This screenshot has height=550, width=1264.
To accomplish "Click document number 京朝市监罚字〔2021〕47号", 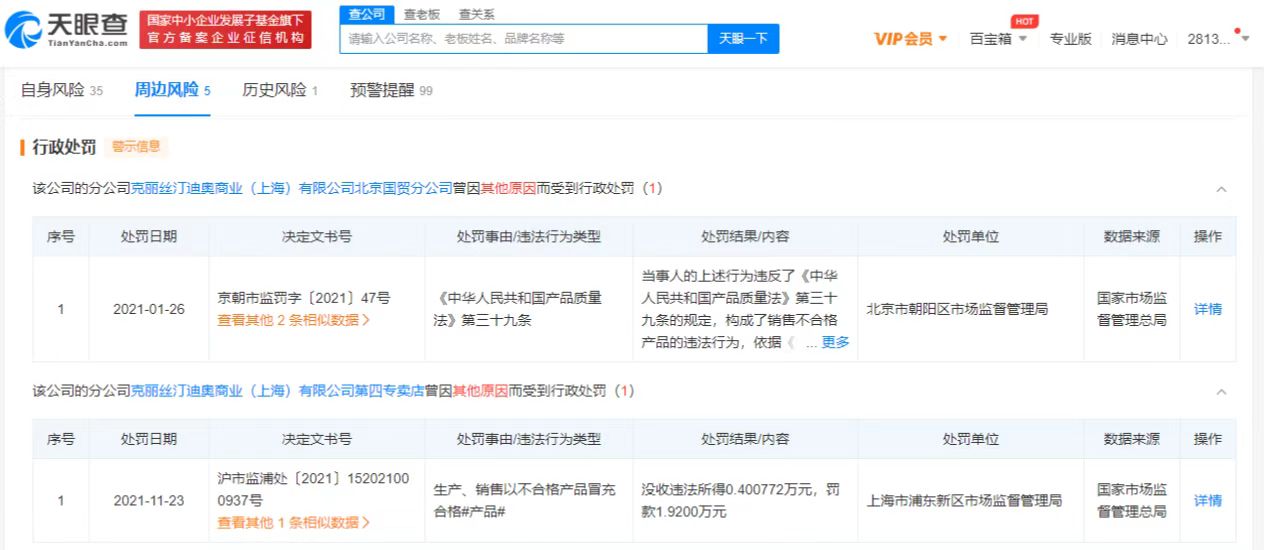I will pos(303,297).
